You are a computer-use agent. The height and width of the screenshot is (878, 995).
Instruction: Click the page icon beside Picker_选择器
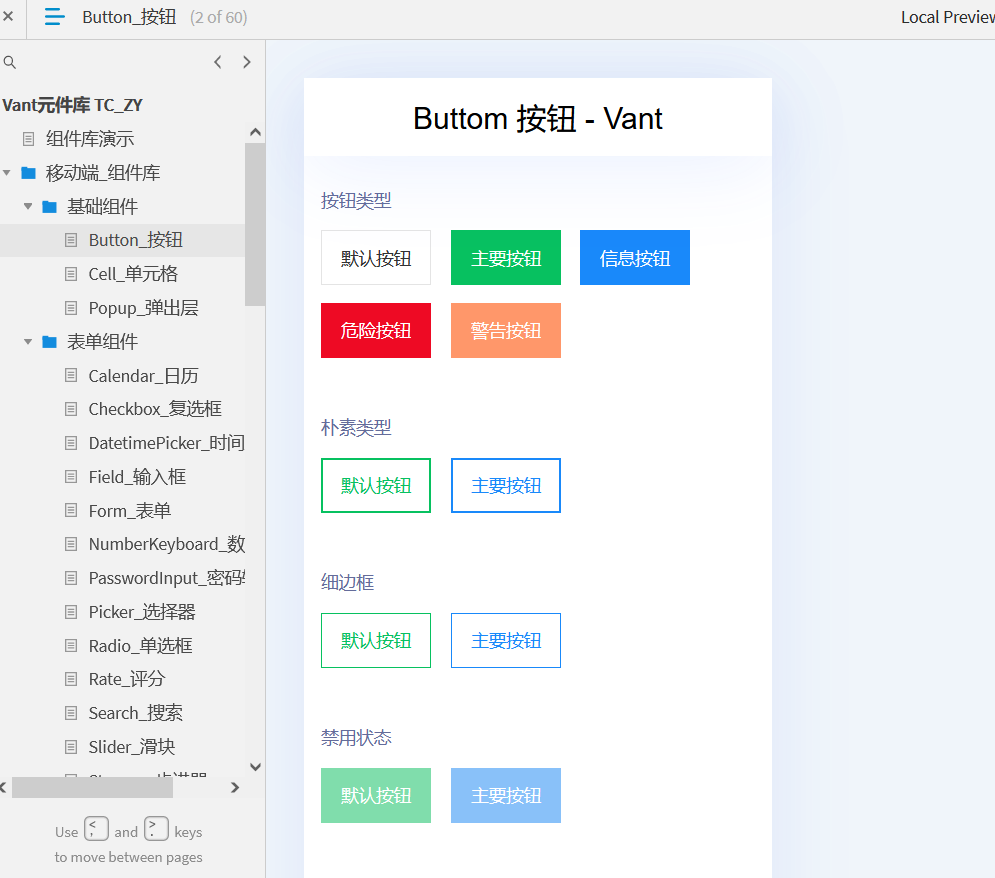point(71,612)
